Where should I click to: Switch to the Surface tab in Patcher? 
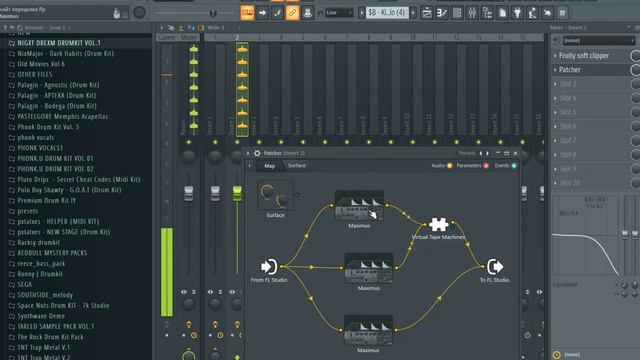pos(297,165)
